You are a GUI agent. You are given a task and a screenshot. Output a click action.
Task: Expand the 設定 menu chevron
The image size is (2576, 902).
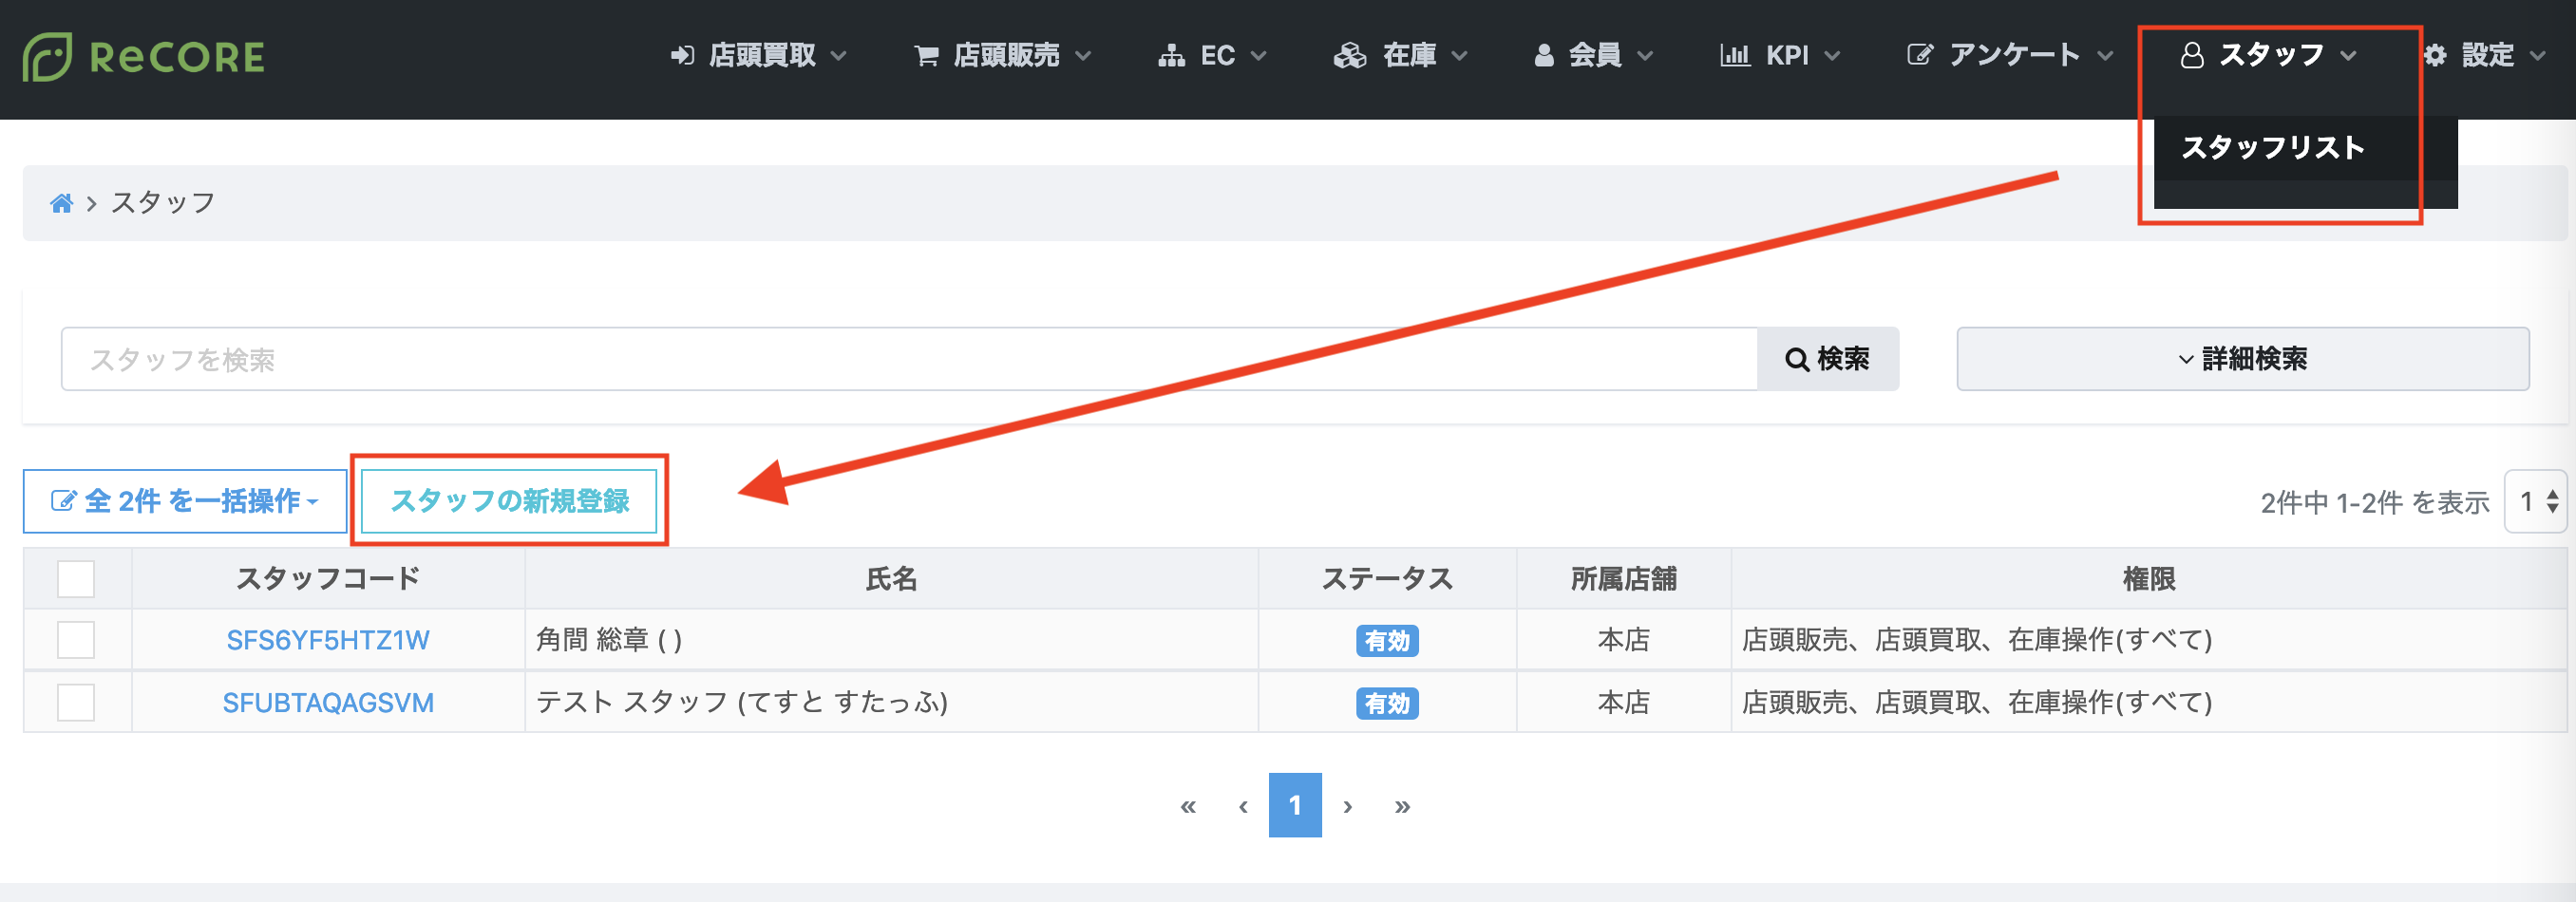(2537, 56)
